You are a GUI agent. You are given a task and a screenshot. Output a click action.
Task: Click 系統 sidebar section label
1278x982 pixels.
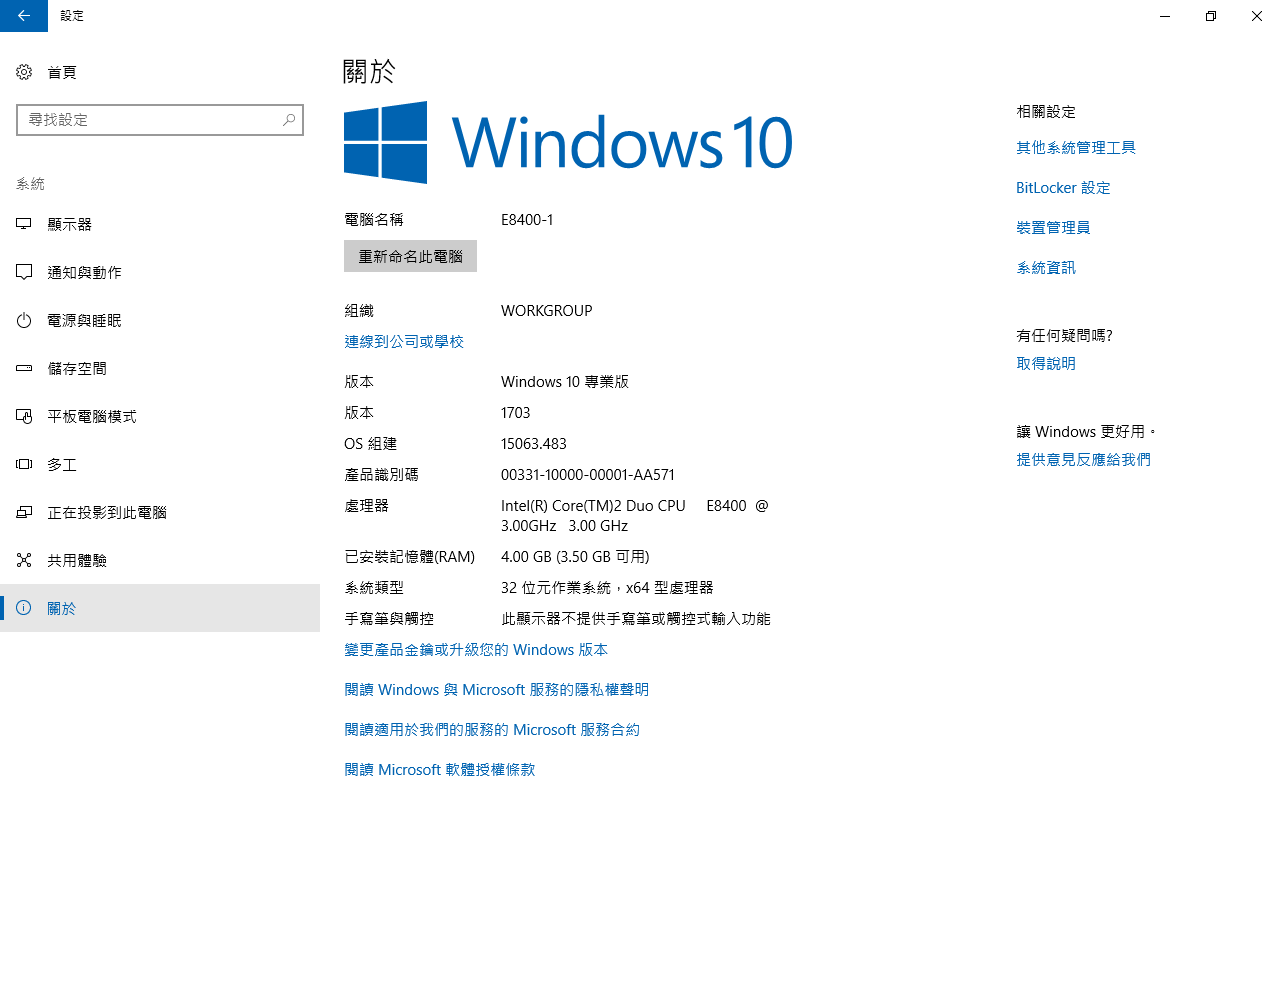click(30, 184)
